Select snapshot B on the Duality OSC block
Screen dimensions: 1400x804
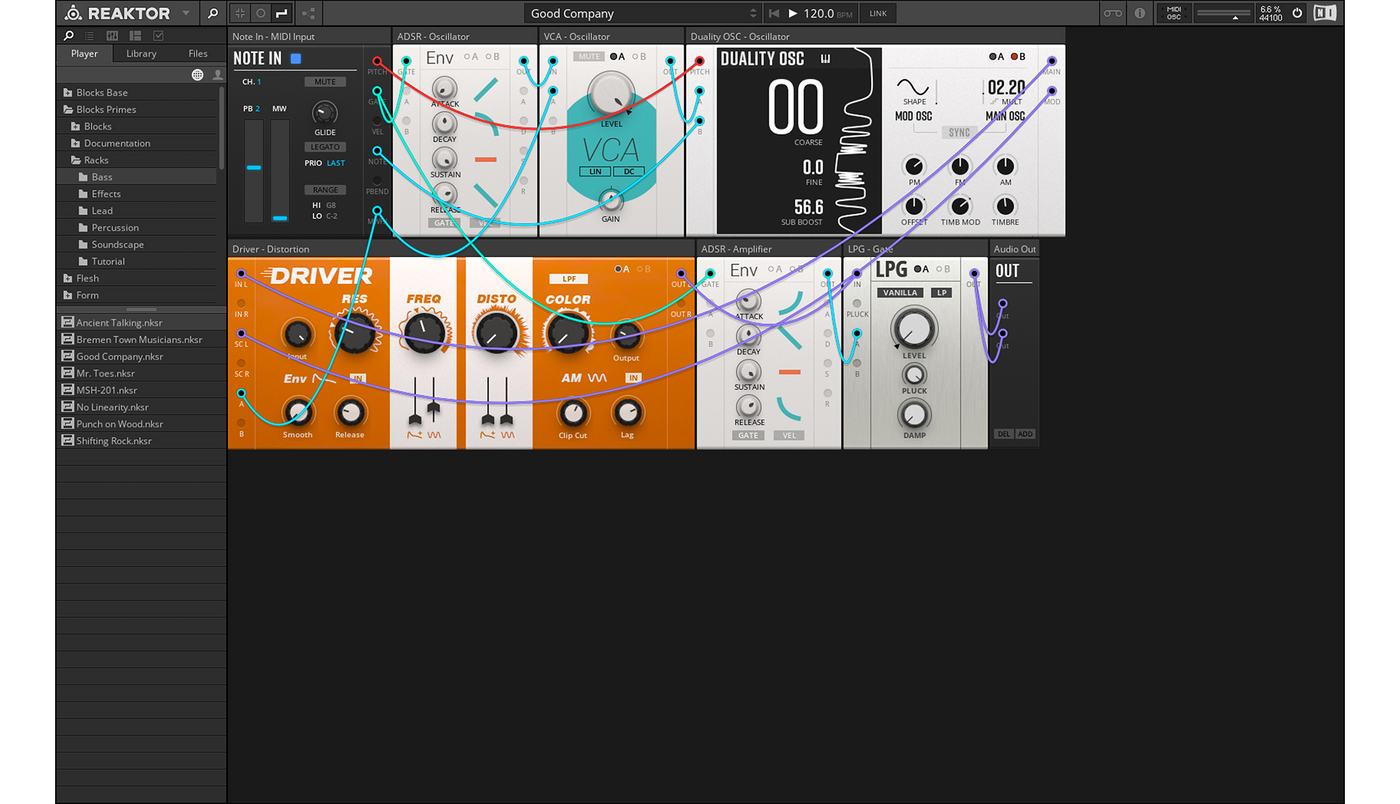[x=1018, y=57]
